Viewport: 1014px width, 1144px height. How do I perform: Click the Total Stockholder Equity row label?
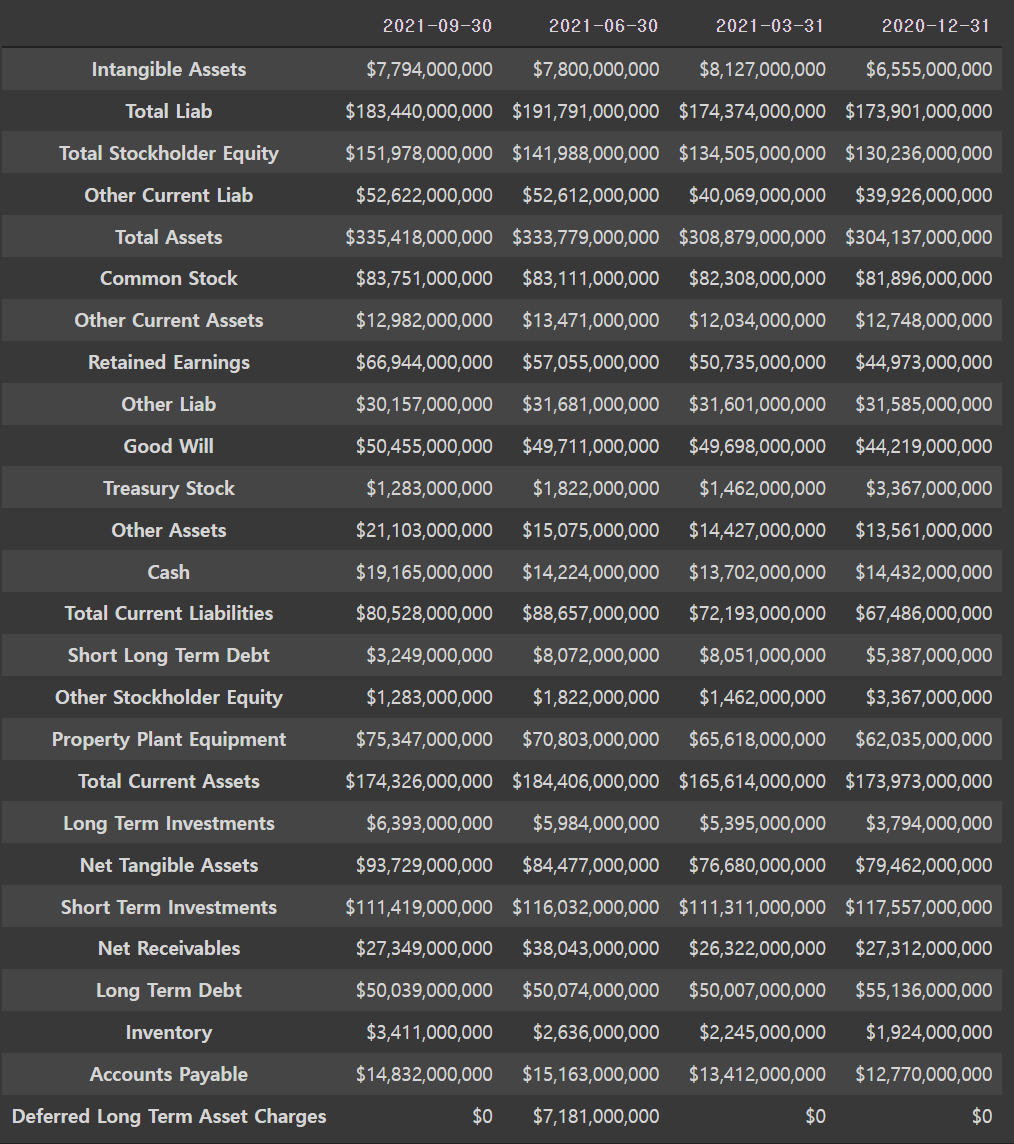(169, 153)
